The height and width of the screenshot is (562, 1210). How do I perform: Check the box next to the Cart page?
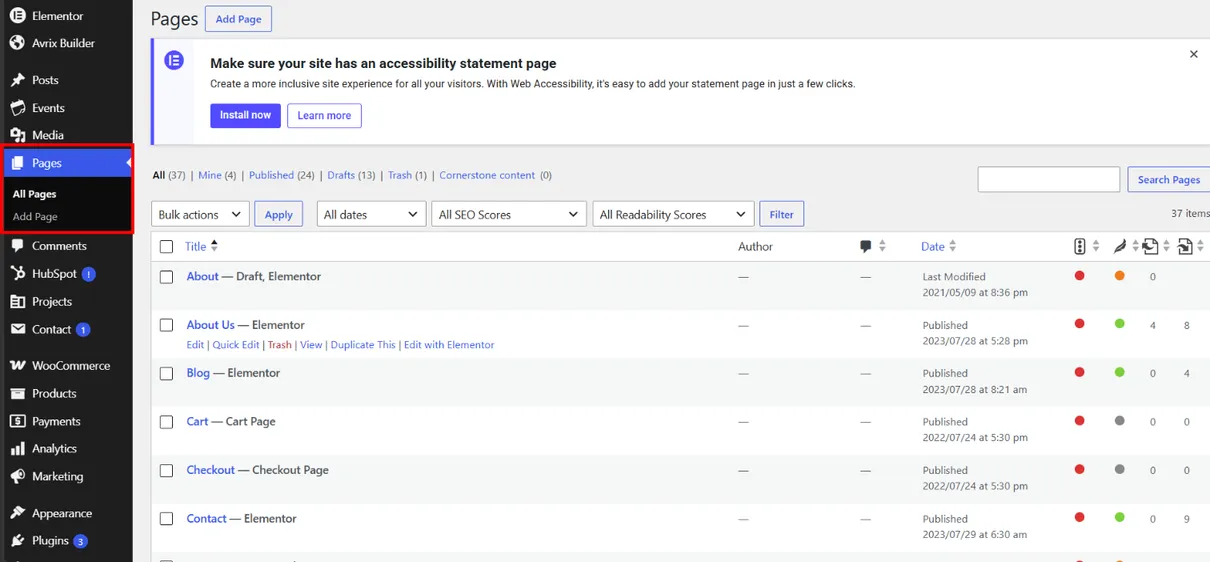click(167, 422)
